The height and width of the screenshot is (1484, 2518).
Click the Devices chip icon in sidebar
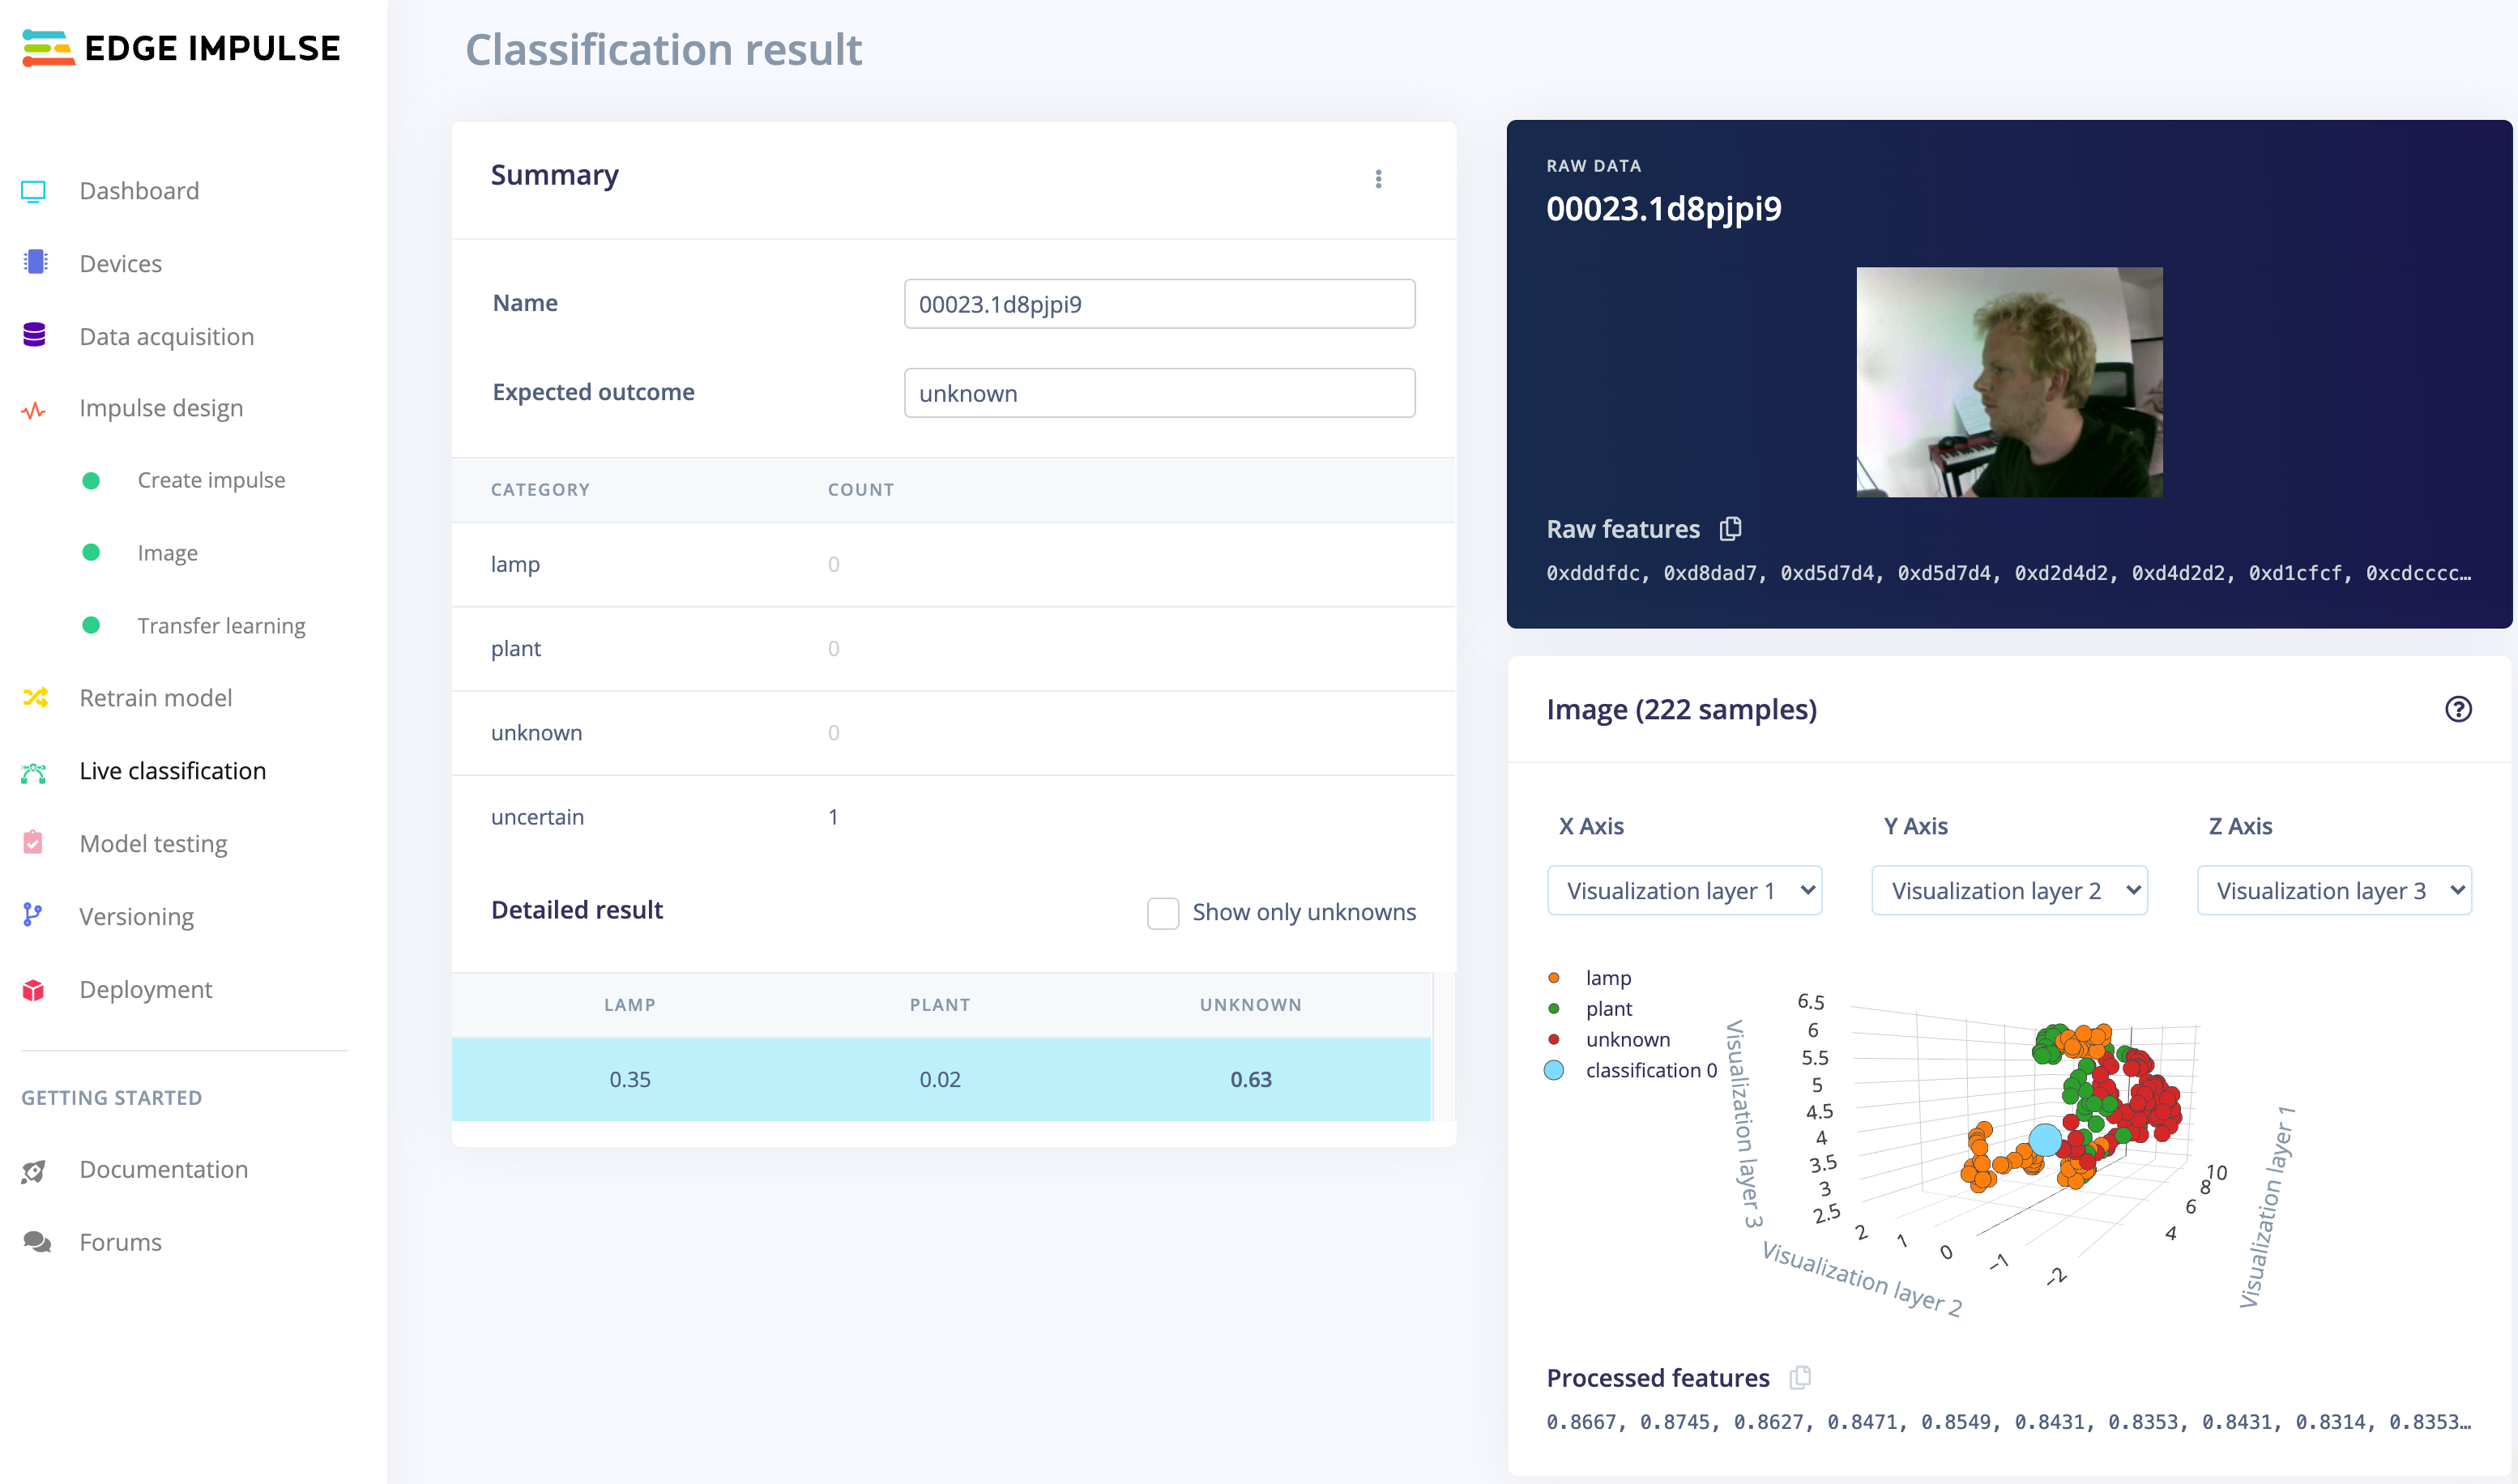(x=35, y=263)
